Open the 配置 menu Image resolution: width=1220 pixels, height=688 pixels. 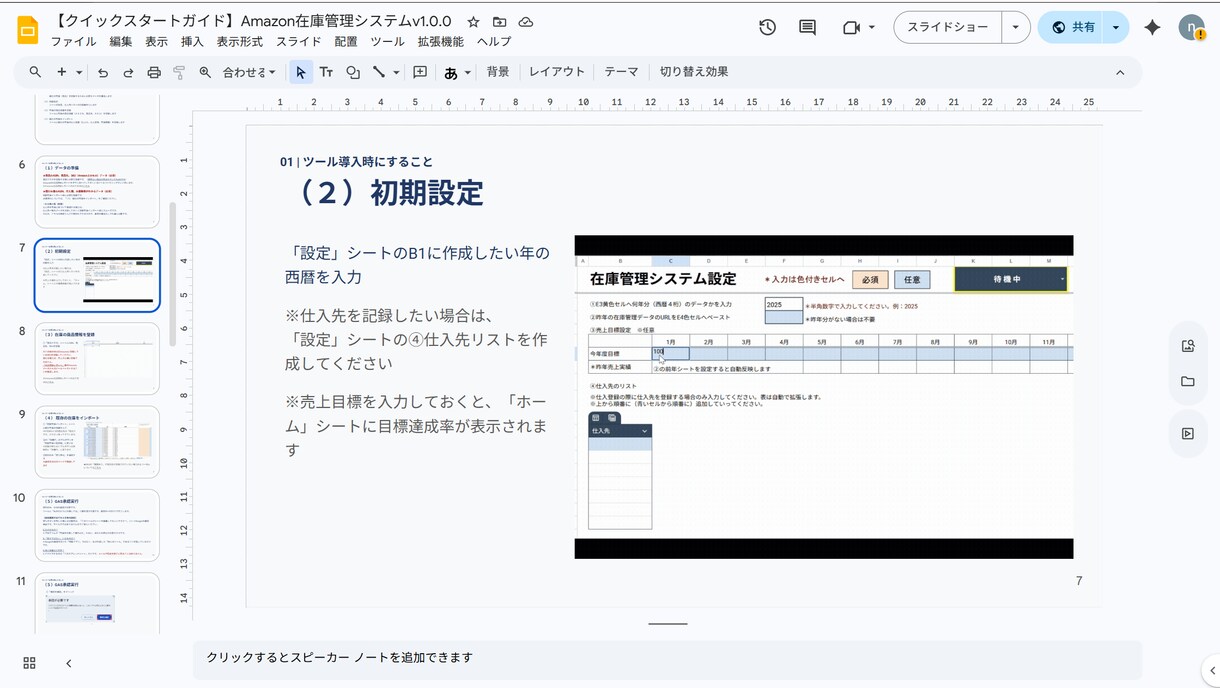pos(346,42)
